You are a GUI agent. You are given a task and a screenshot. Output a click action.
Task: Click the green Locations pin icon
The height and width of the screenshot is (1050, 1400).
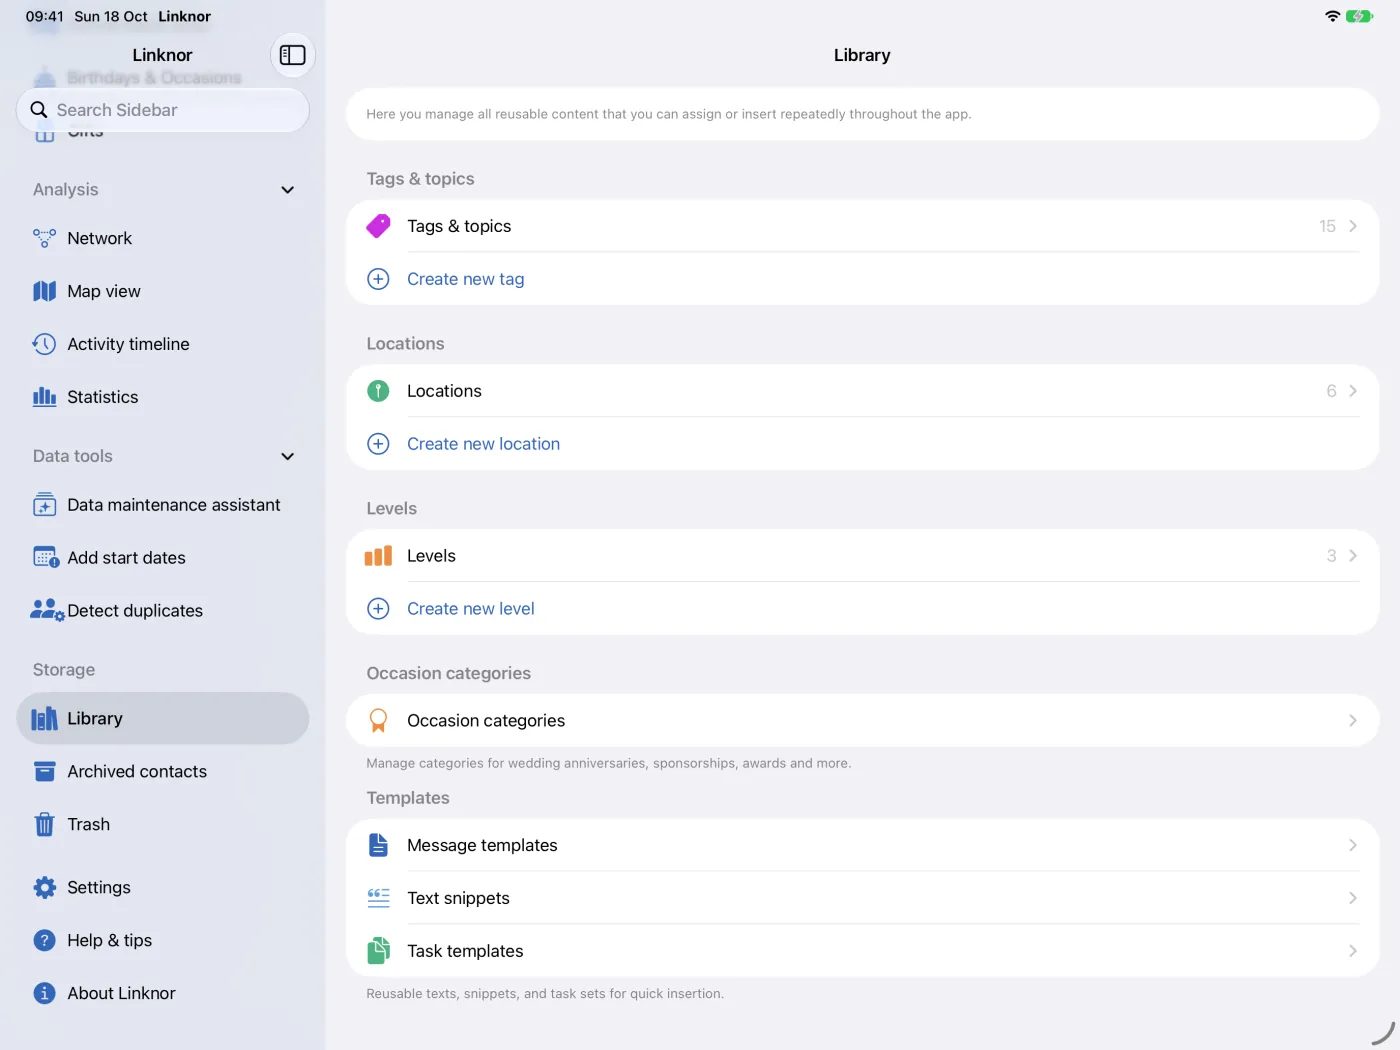point(378,391)
